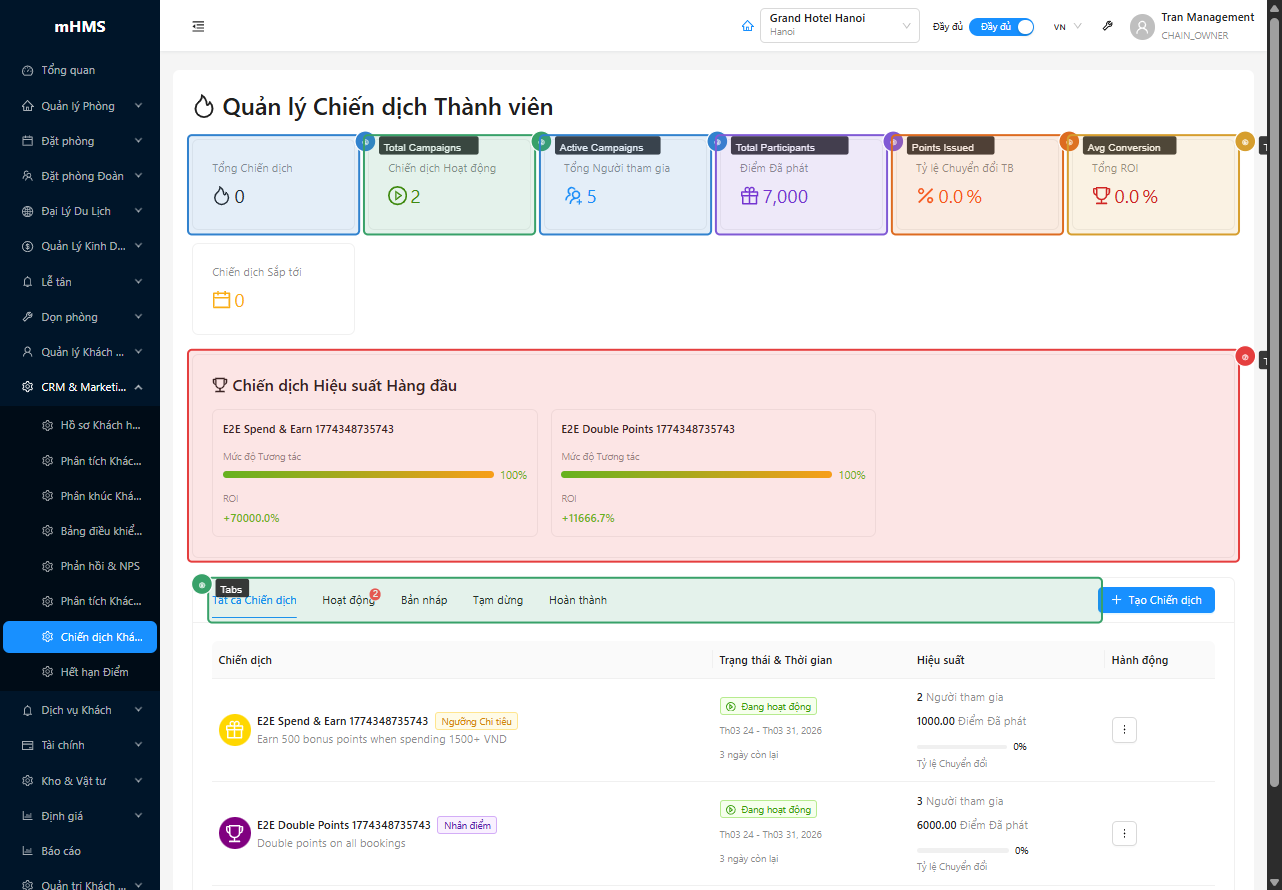This screenshot has width=1282, height=890.
Task: Open Phản hồi & NPS in sidebar
Action: (x=99, y=566)
